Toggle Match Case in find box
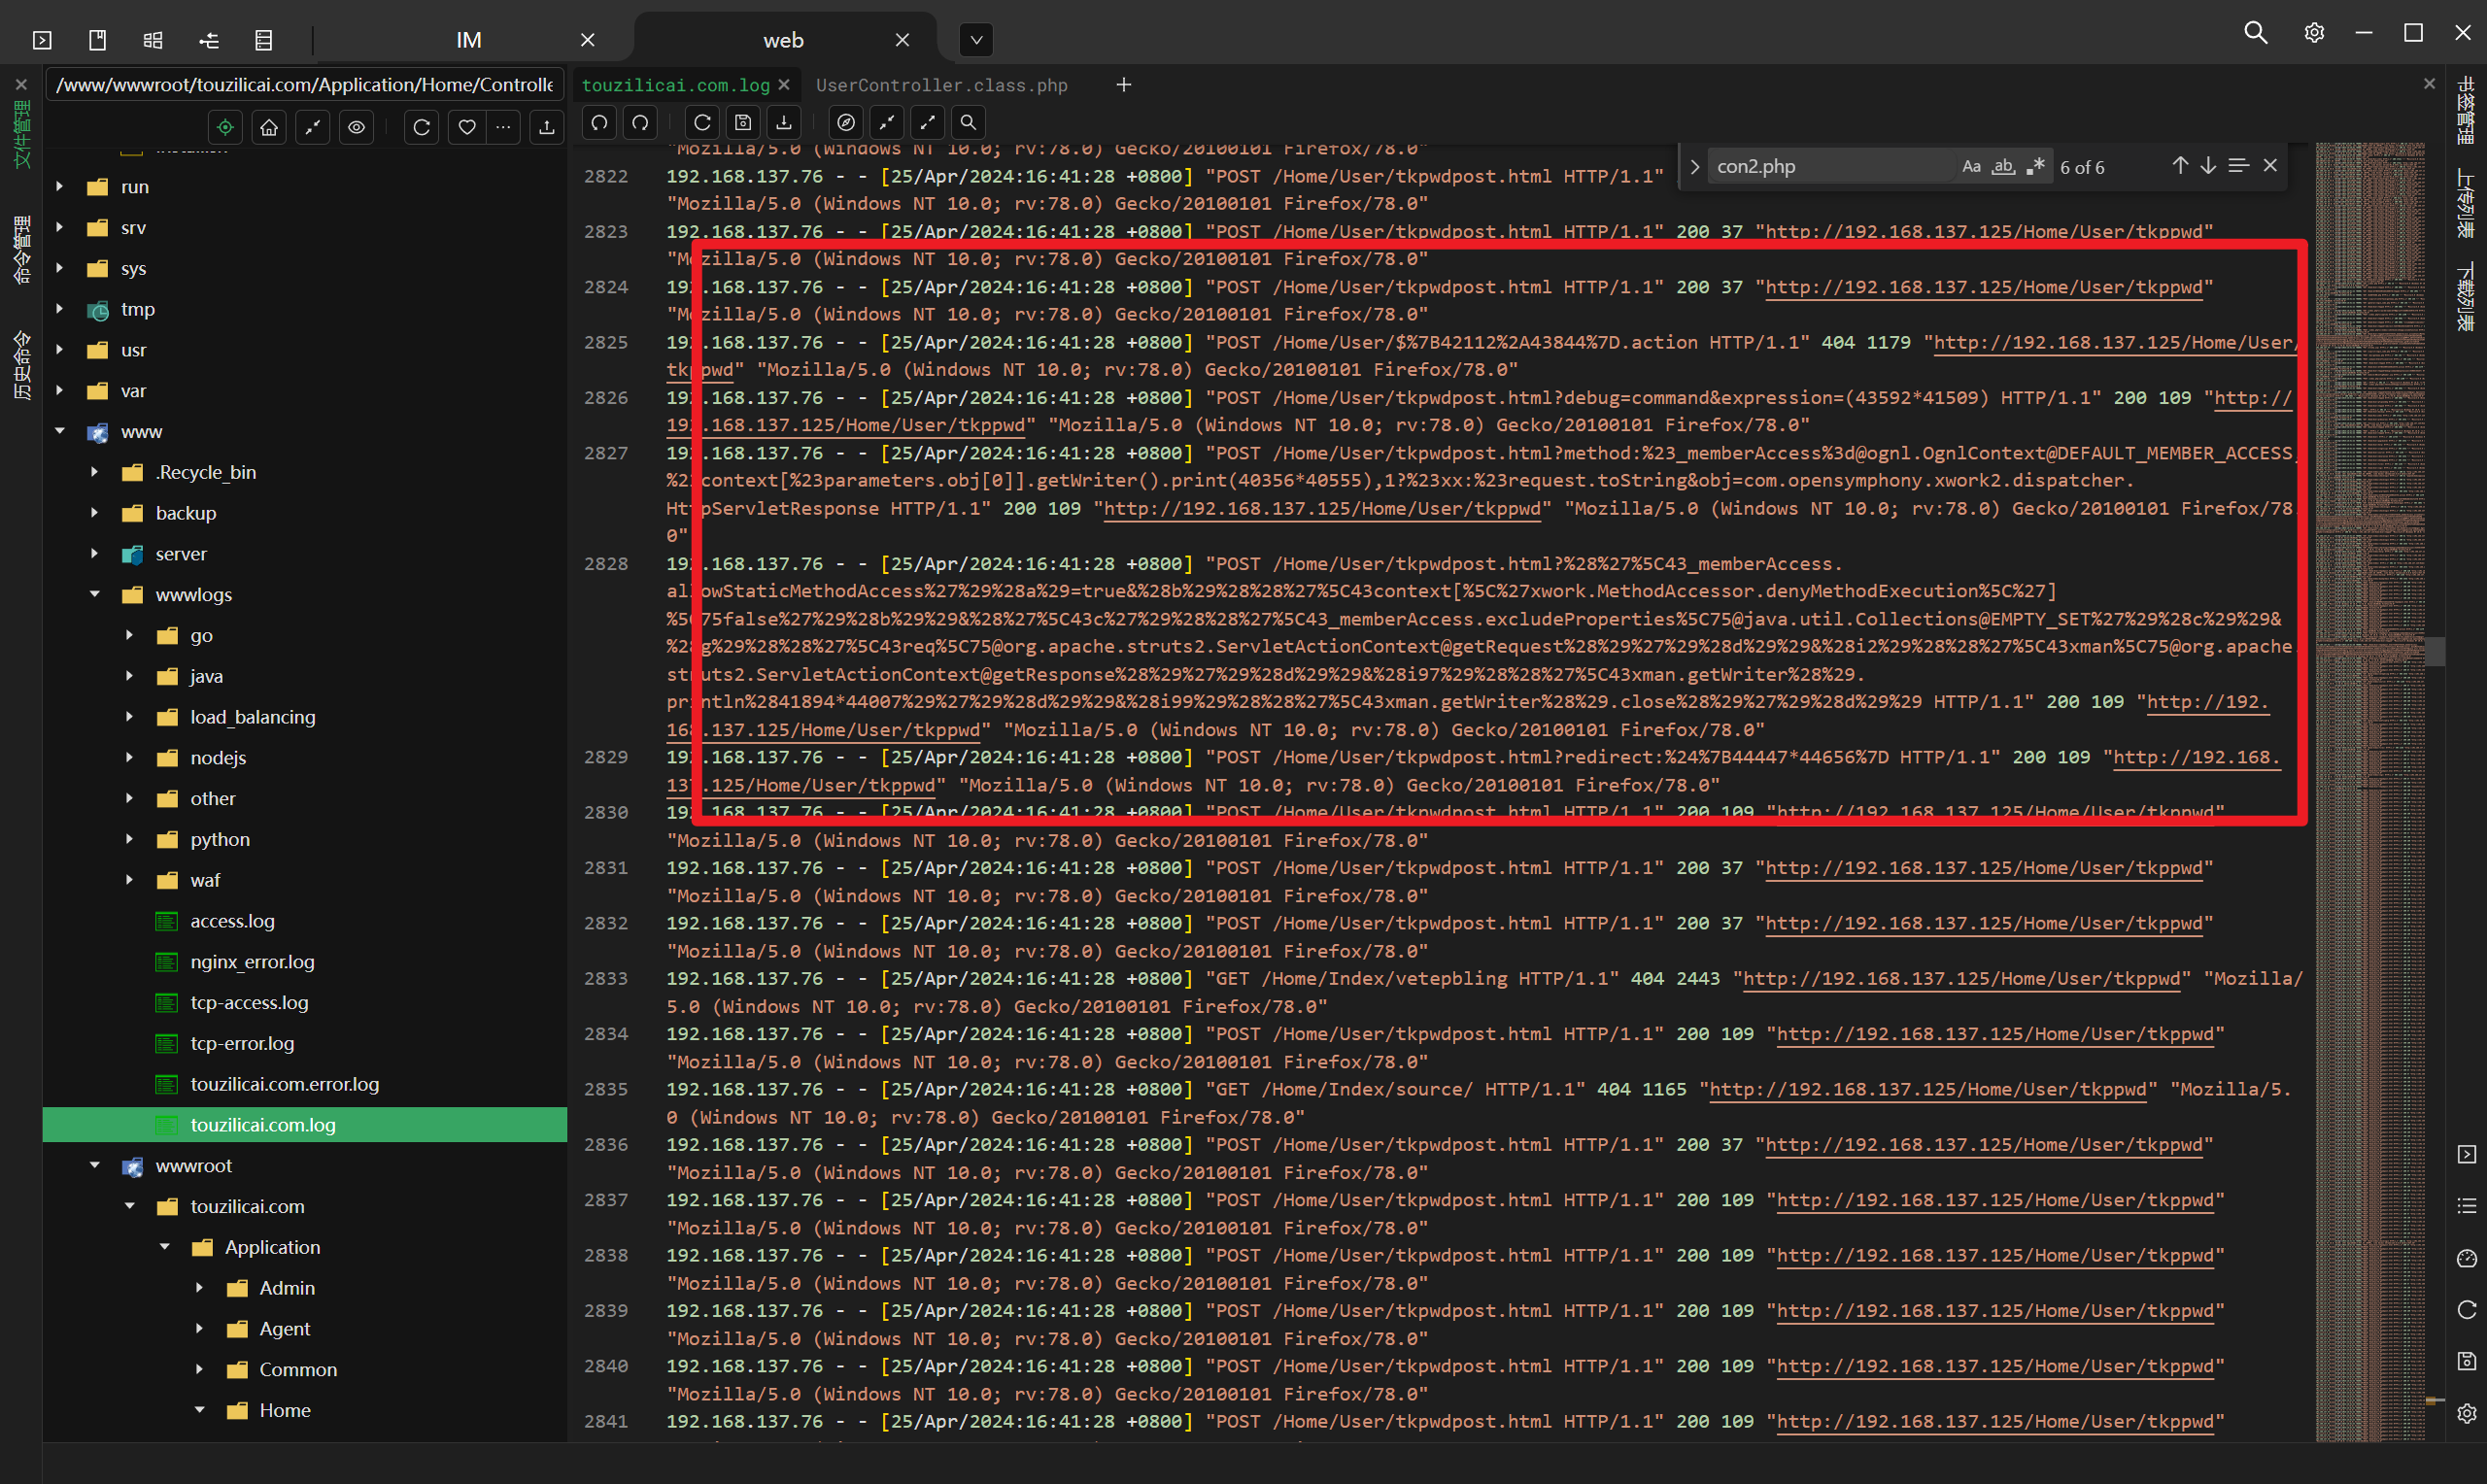The image size is (2487, 1484). [1971, 167]
